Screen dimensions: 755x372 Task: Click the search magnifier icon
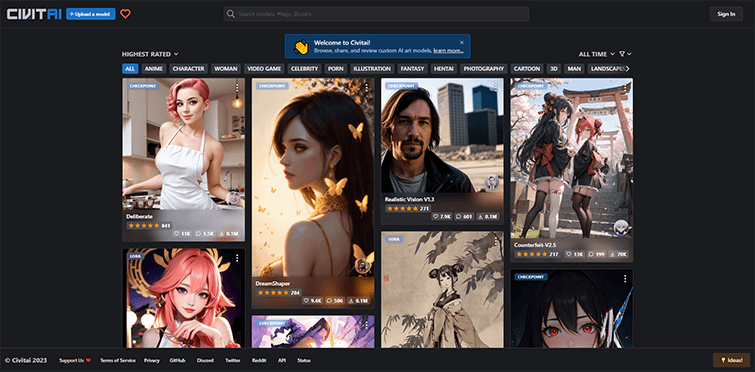pyautogui.click(x=231, y=14)
